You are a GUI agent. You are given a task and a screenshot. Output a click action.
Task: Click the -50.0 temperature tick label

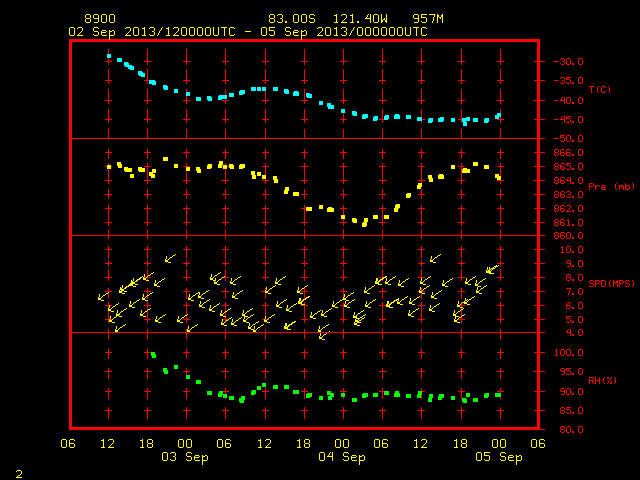(568, 139)
